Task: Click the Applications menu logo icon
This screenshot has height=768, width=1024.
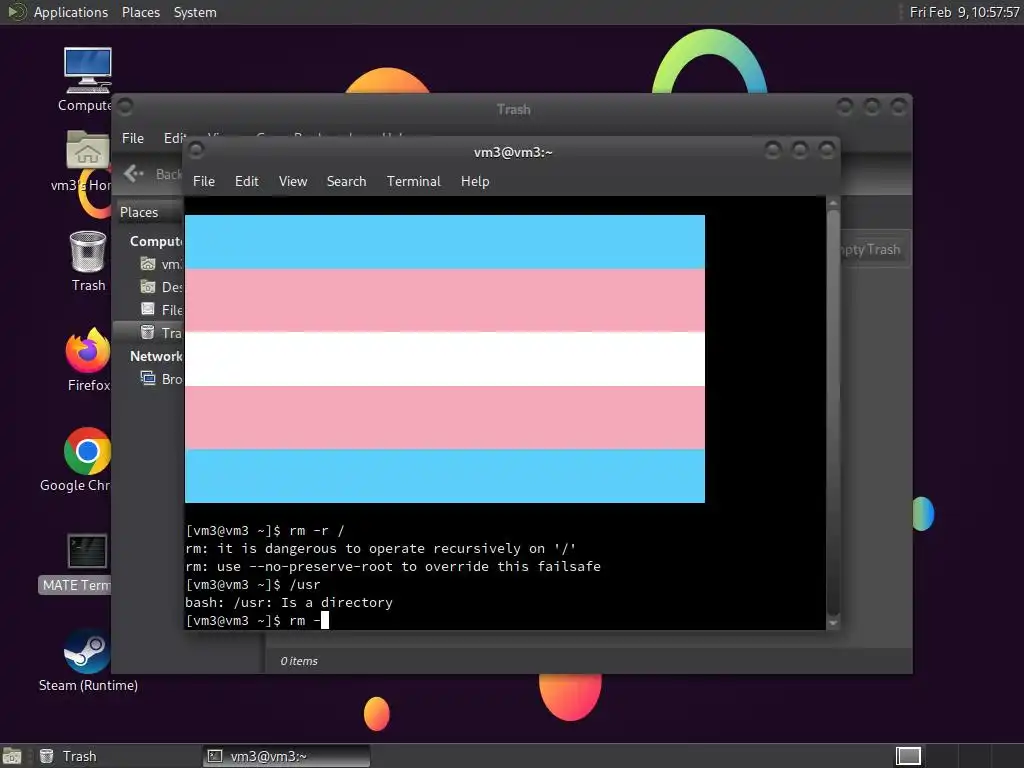Action: [x=16, y=12]
